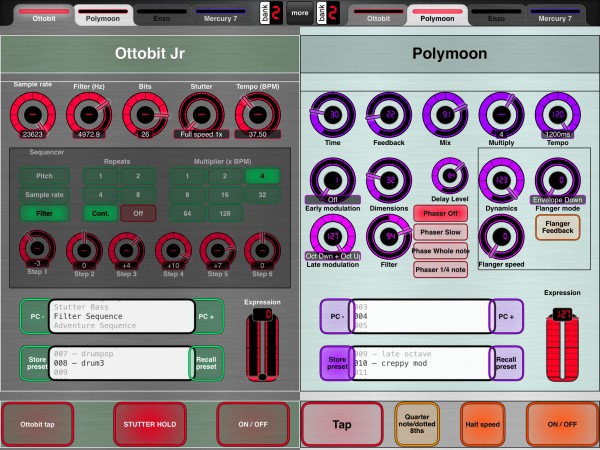The width and height of the screenshot is (600, 450).
Task: Click Polymoon PC - button
Action: point(336,317)
